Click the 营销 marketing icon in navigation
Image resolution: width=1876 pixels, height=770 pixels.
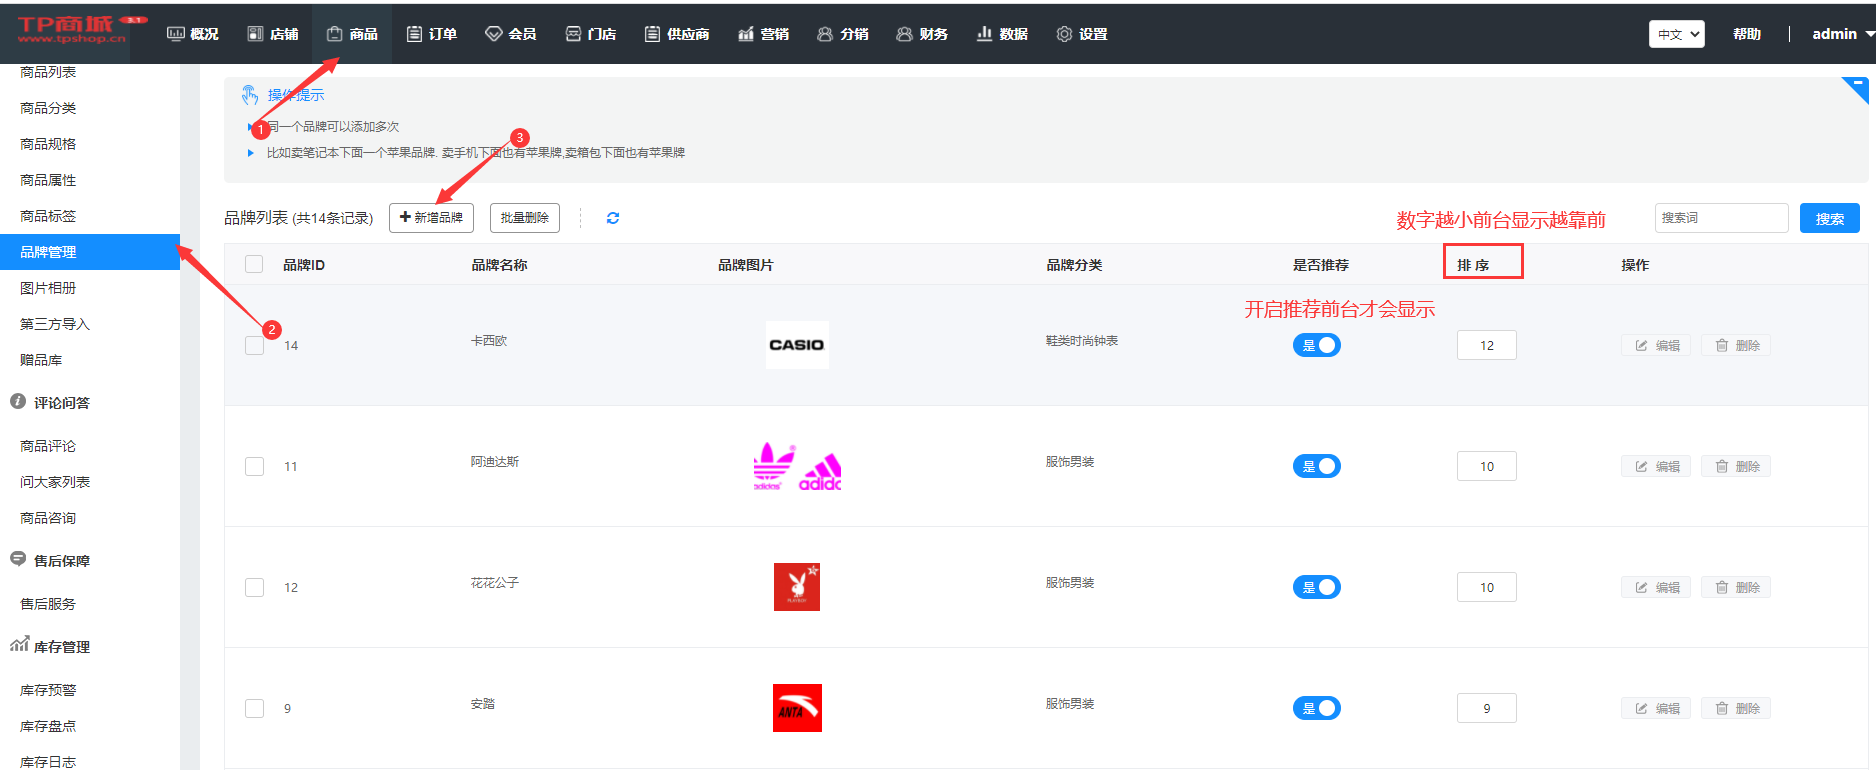coord(745,34)
